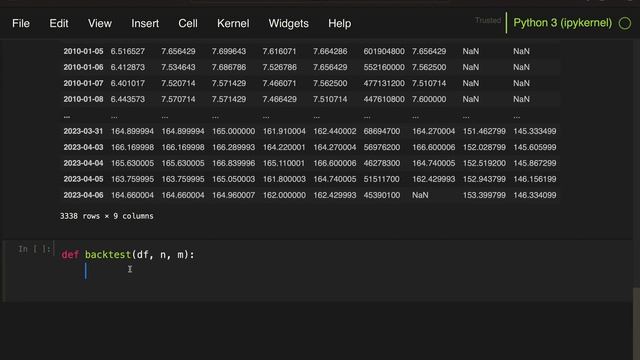Image resolution: width=640 pixels, height=360 pixels.
Task: Open the Widgets menu
Action: pyautogui.click(x=289, y=24)
